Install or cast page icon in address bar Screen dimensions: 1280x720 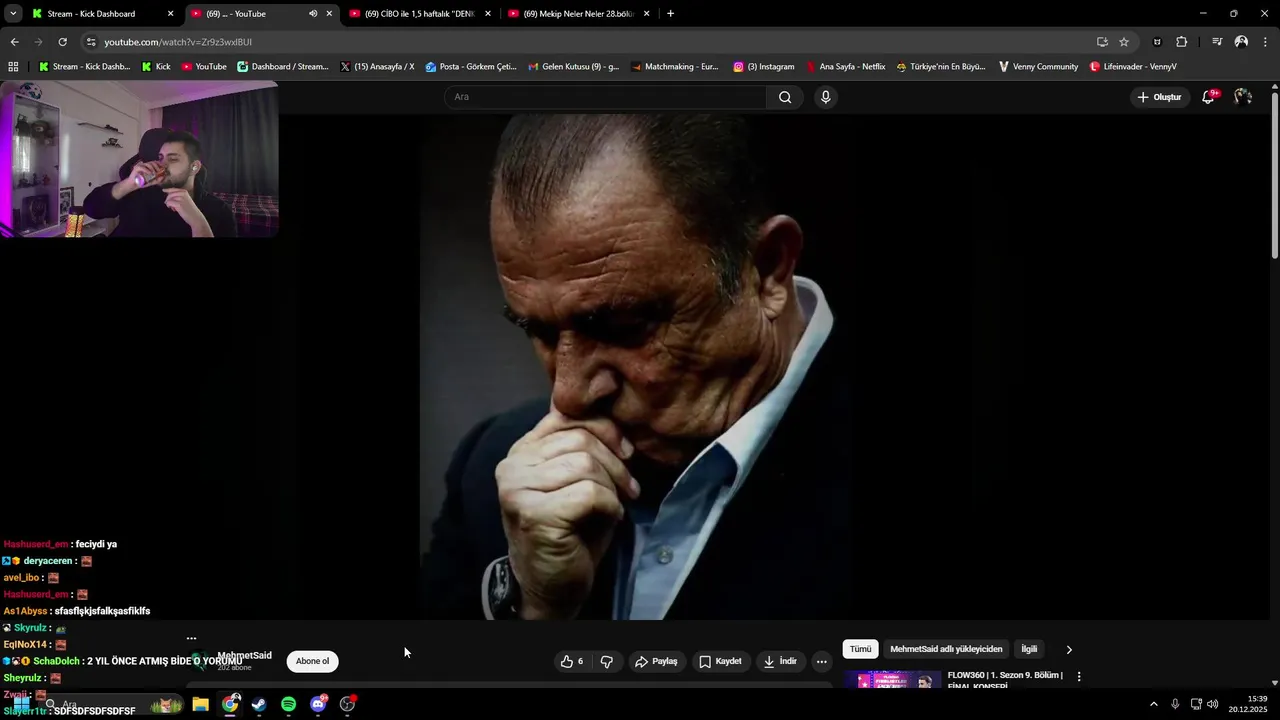(1102, 42)
